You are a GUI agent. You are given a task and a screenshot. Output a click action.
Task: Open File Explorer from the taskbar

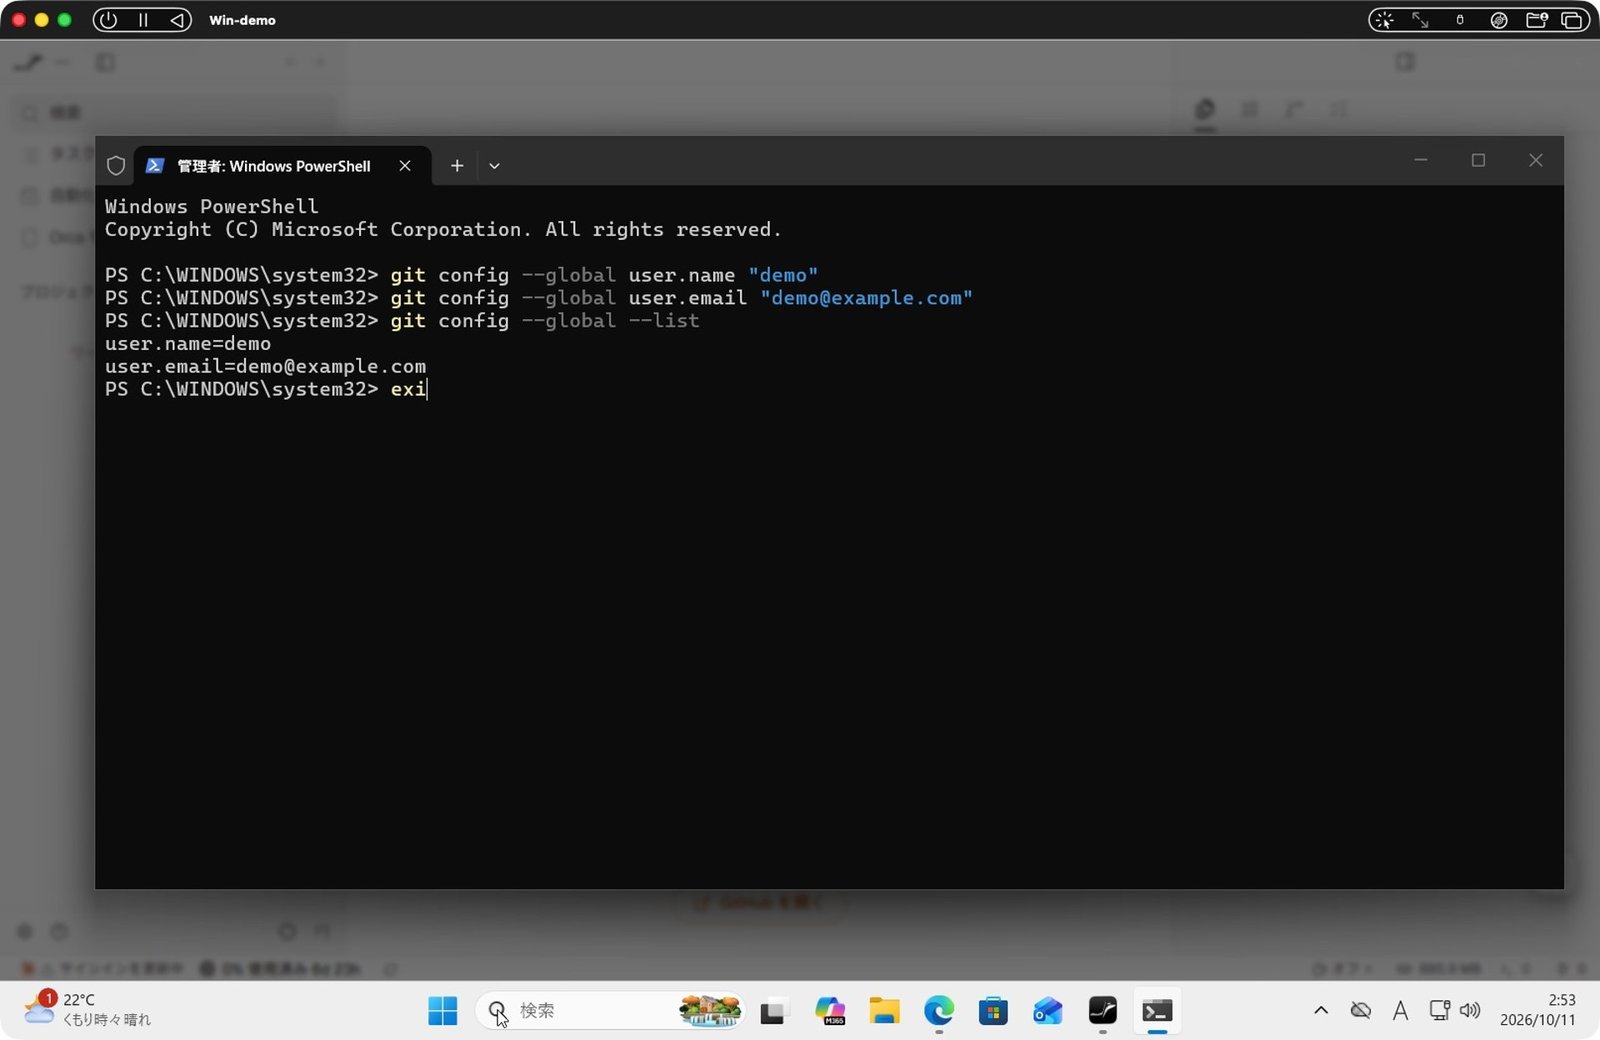[x=884, y=1011]
